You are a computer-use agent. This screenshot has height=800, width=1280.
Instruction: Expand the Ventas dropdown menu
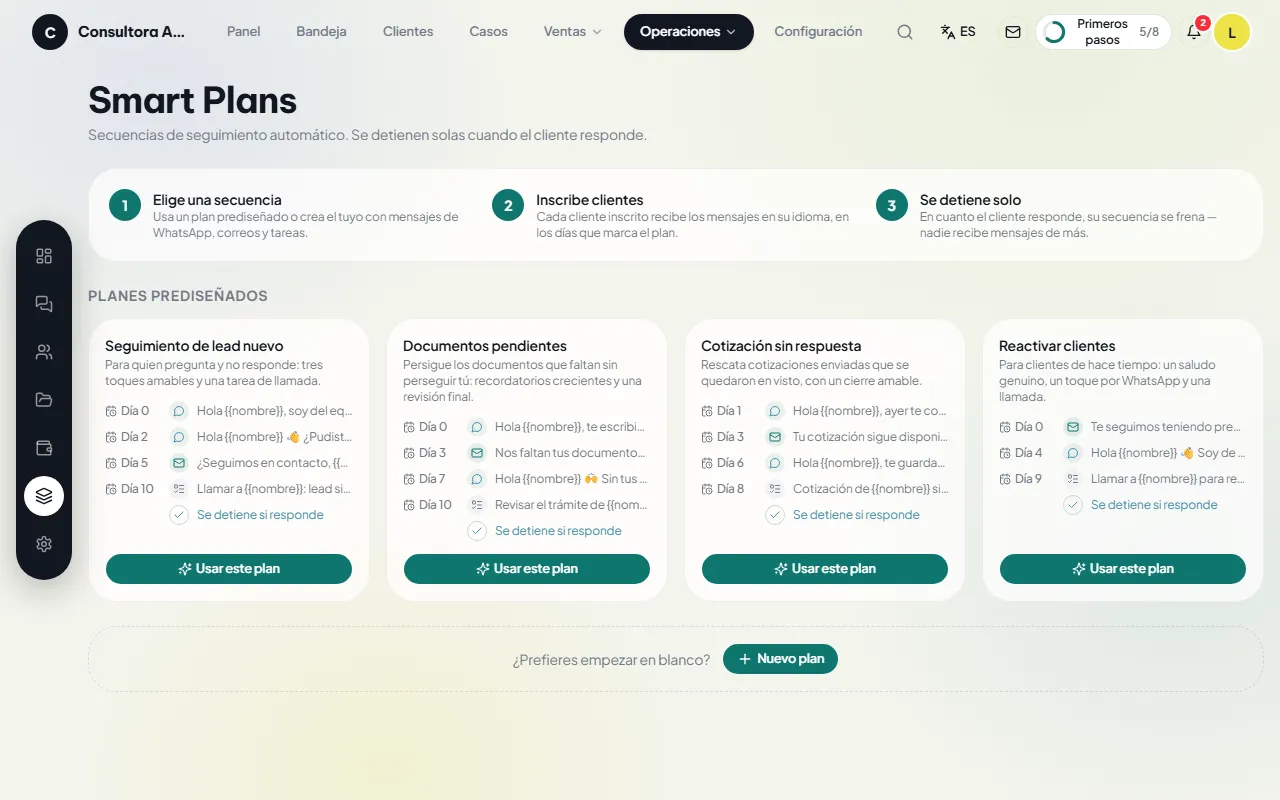(573, 32)
